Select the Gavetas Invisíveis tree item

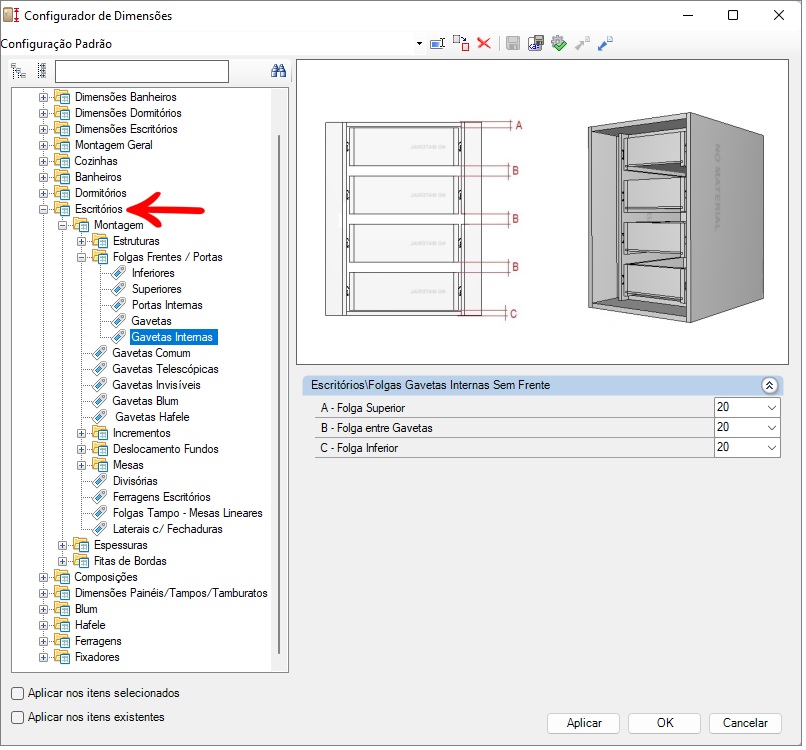point(156,385)
